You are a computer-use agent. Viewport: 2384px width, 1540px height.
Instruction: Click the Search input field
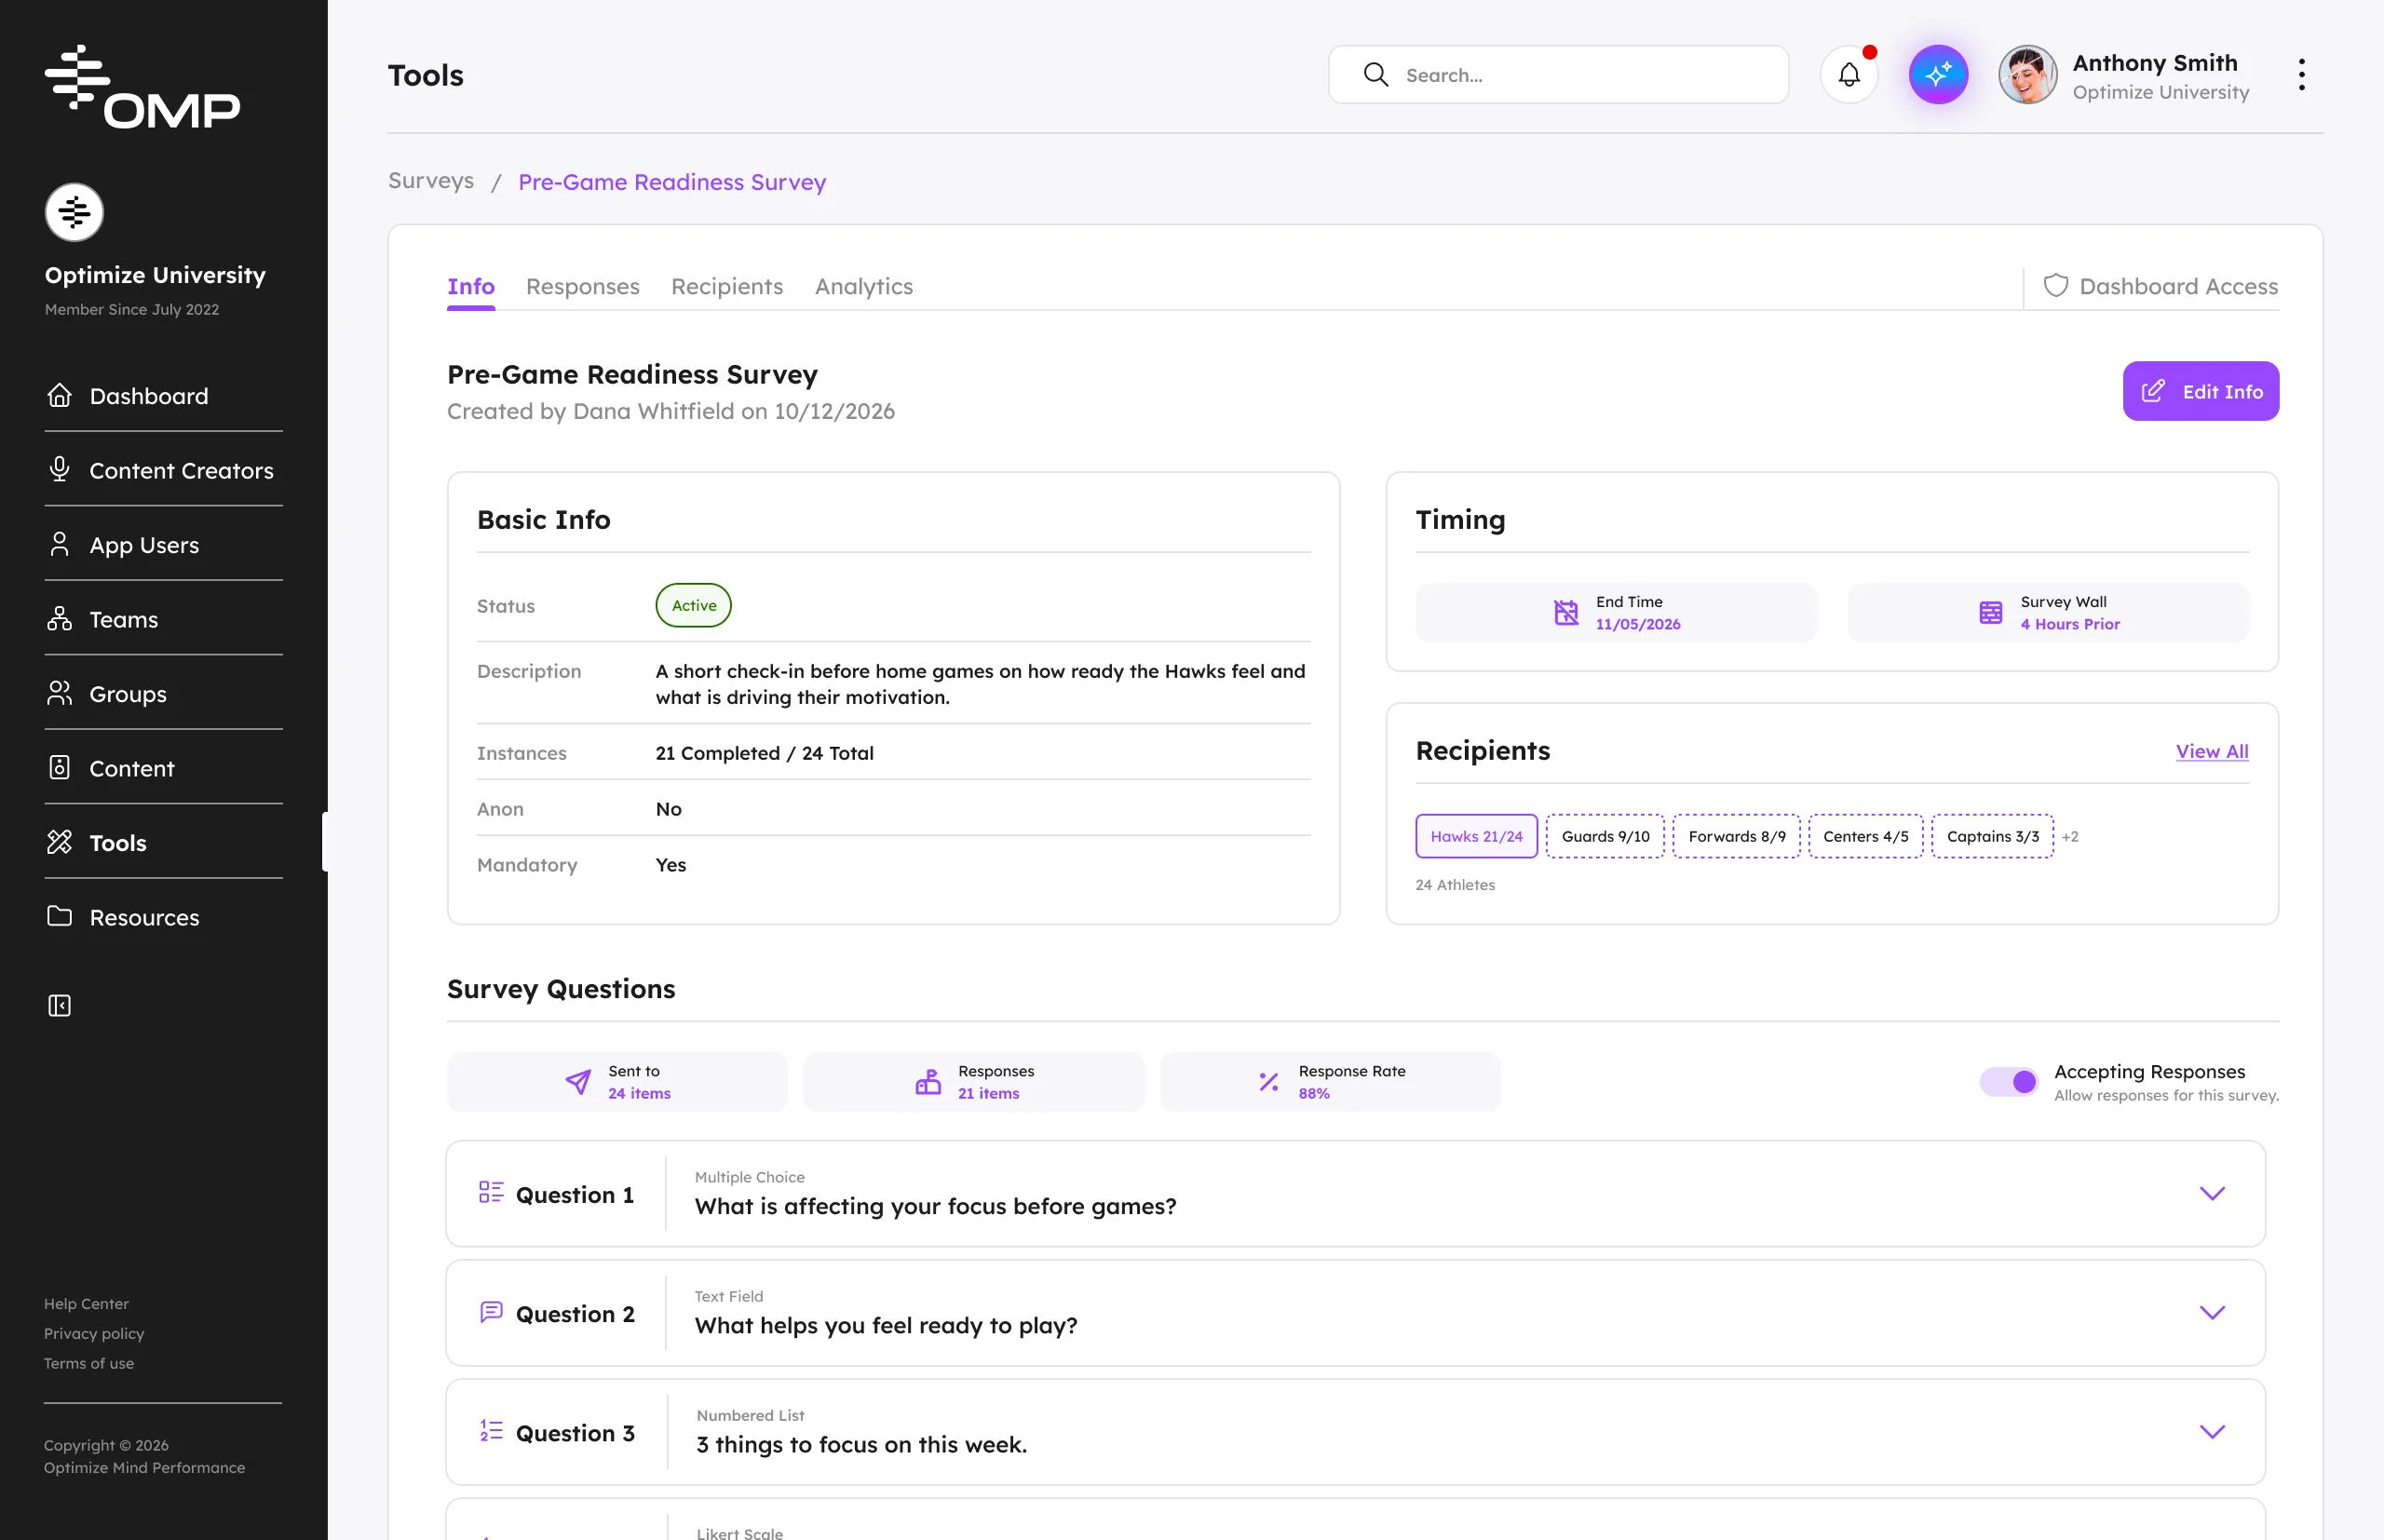click(1558, 75)
